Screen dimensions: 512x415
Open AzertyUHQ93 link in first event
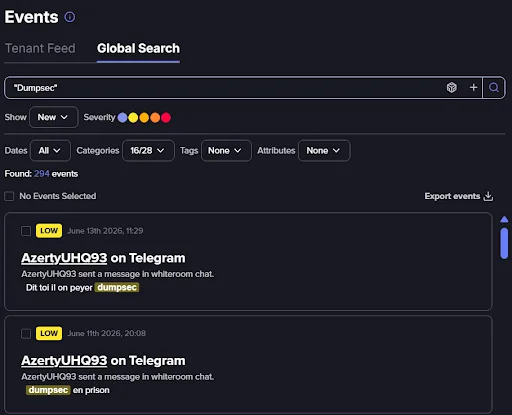[64, 258]
